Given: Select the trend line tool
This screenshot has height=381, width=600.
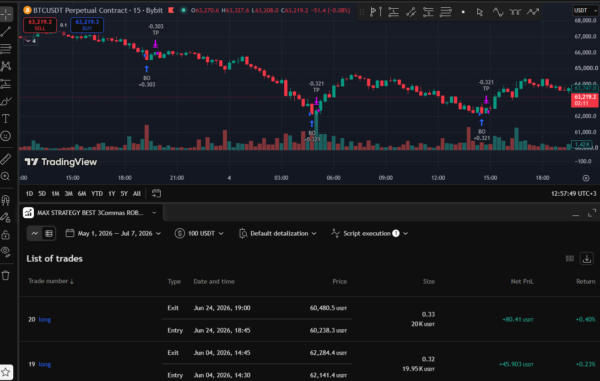Looking at the screenshot, I should tap(6, 31).
